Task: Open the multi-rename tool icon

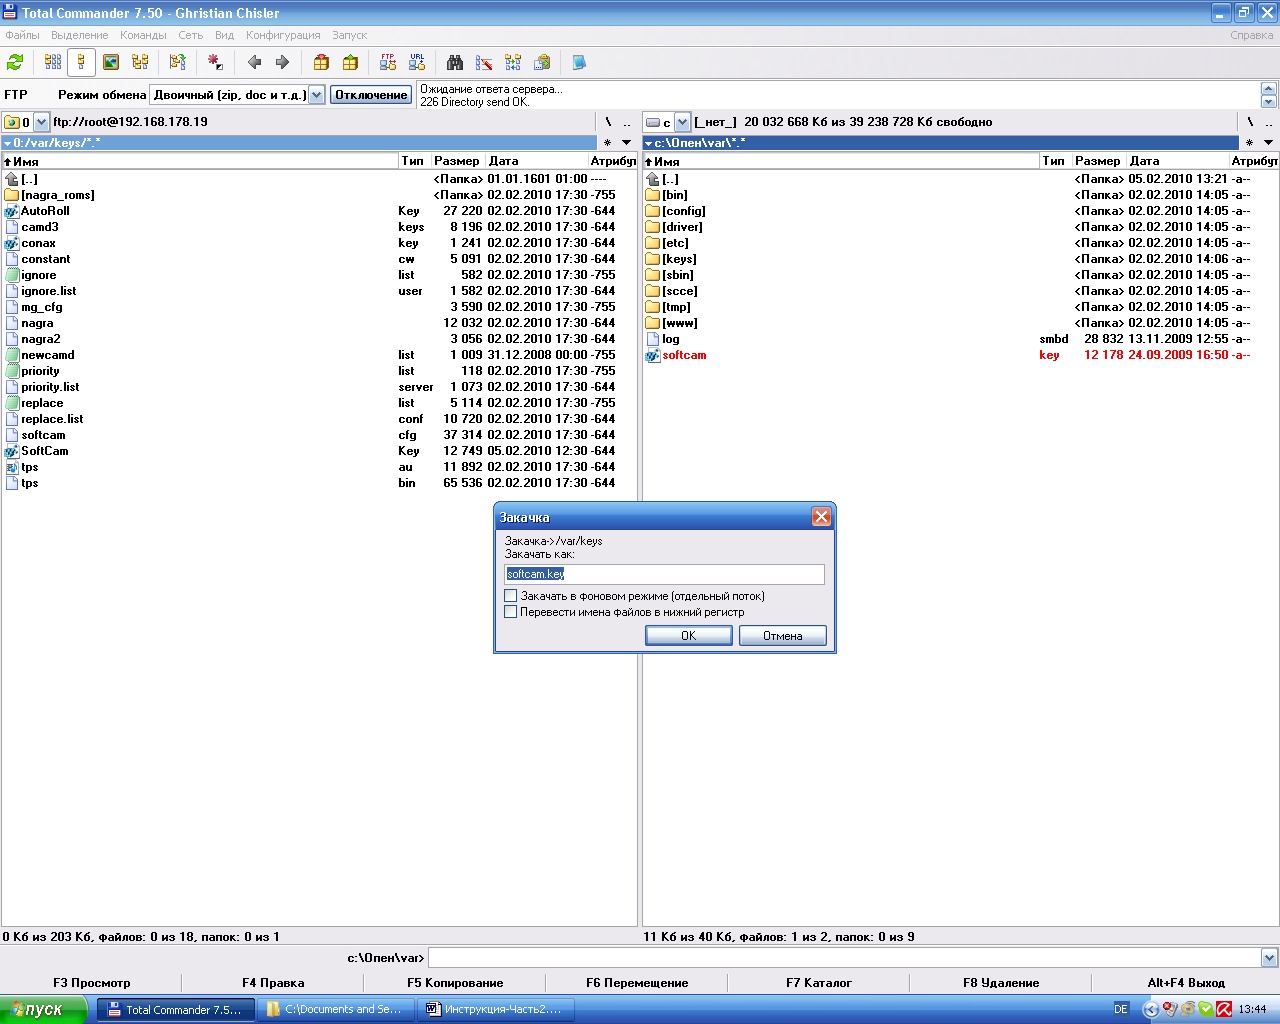Action: 484,62
